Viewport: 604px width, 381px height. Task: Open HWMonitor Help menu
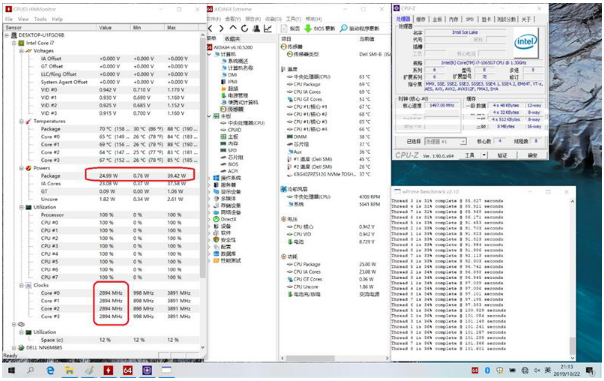coord(57,19)
